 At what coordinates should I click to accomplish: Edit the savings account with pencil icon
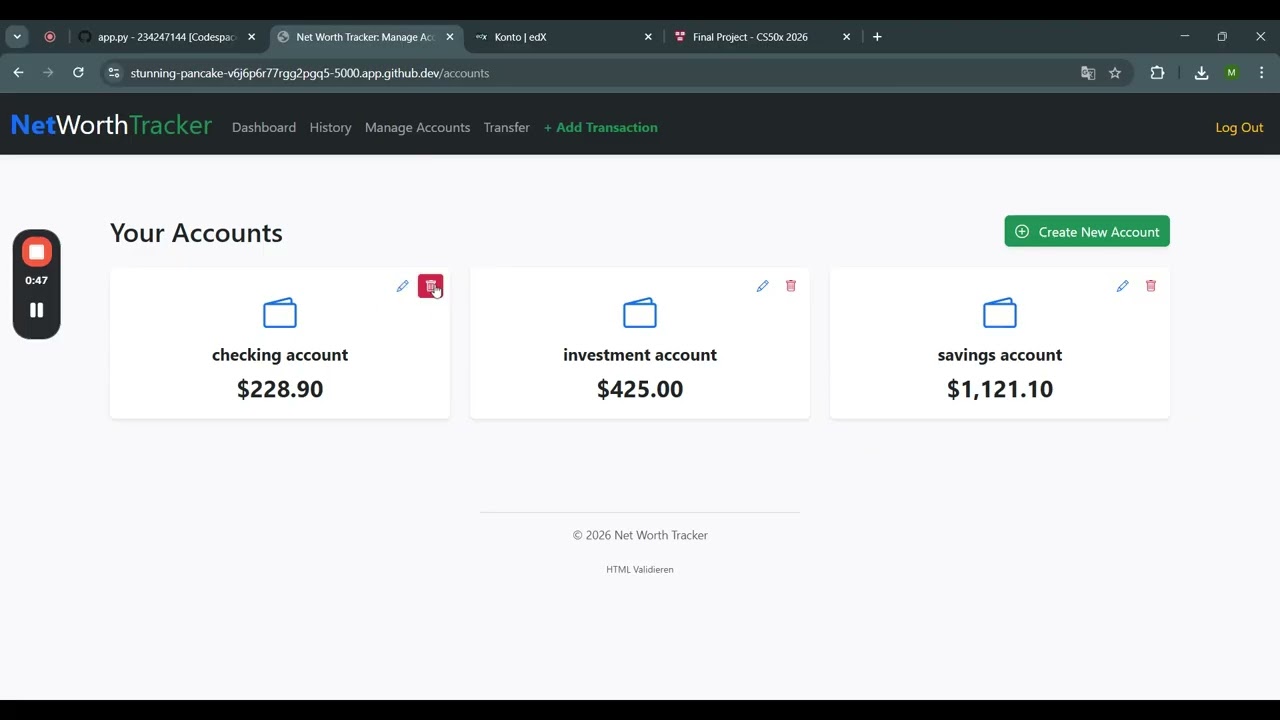click(x=1122, y=286)
